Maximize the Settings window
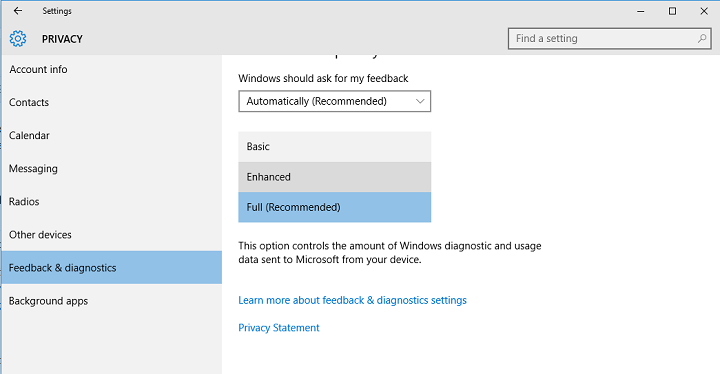 pyautogui.click(x=672, y=11)
